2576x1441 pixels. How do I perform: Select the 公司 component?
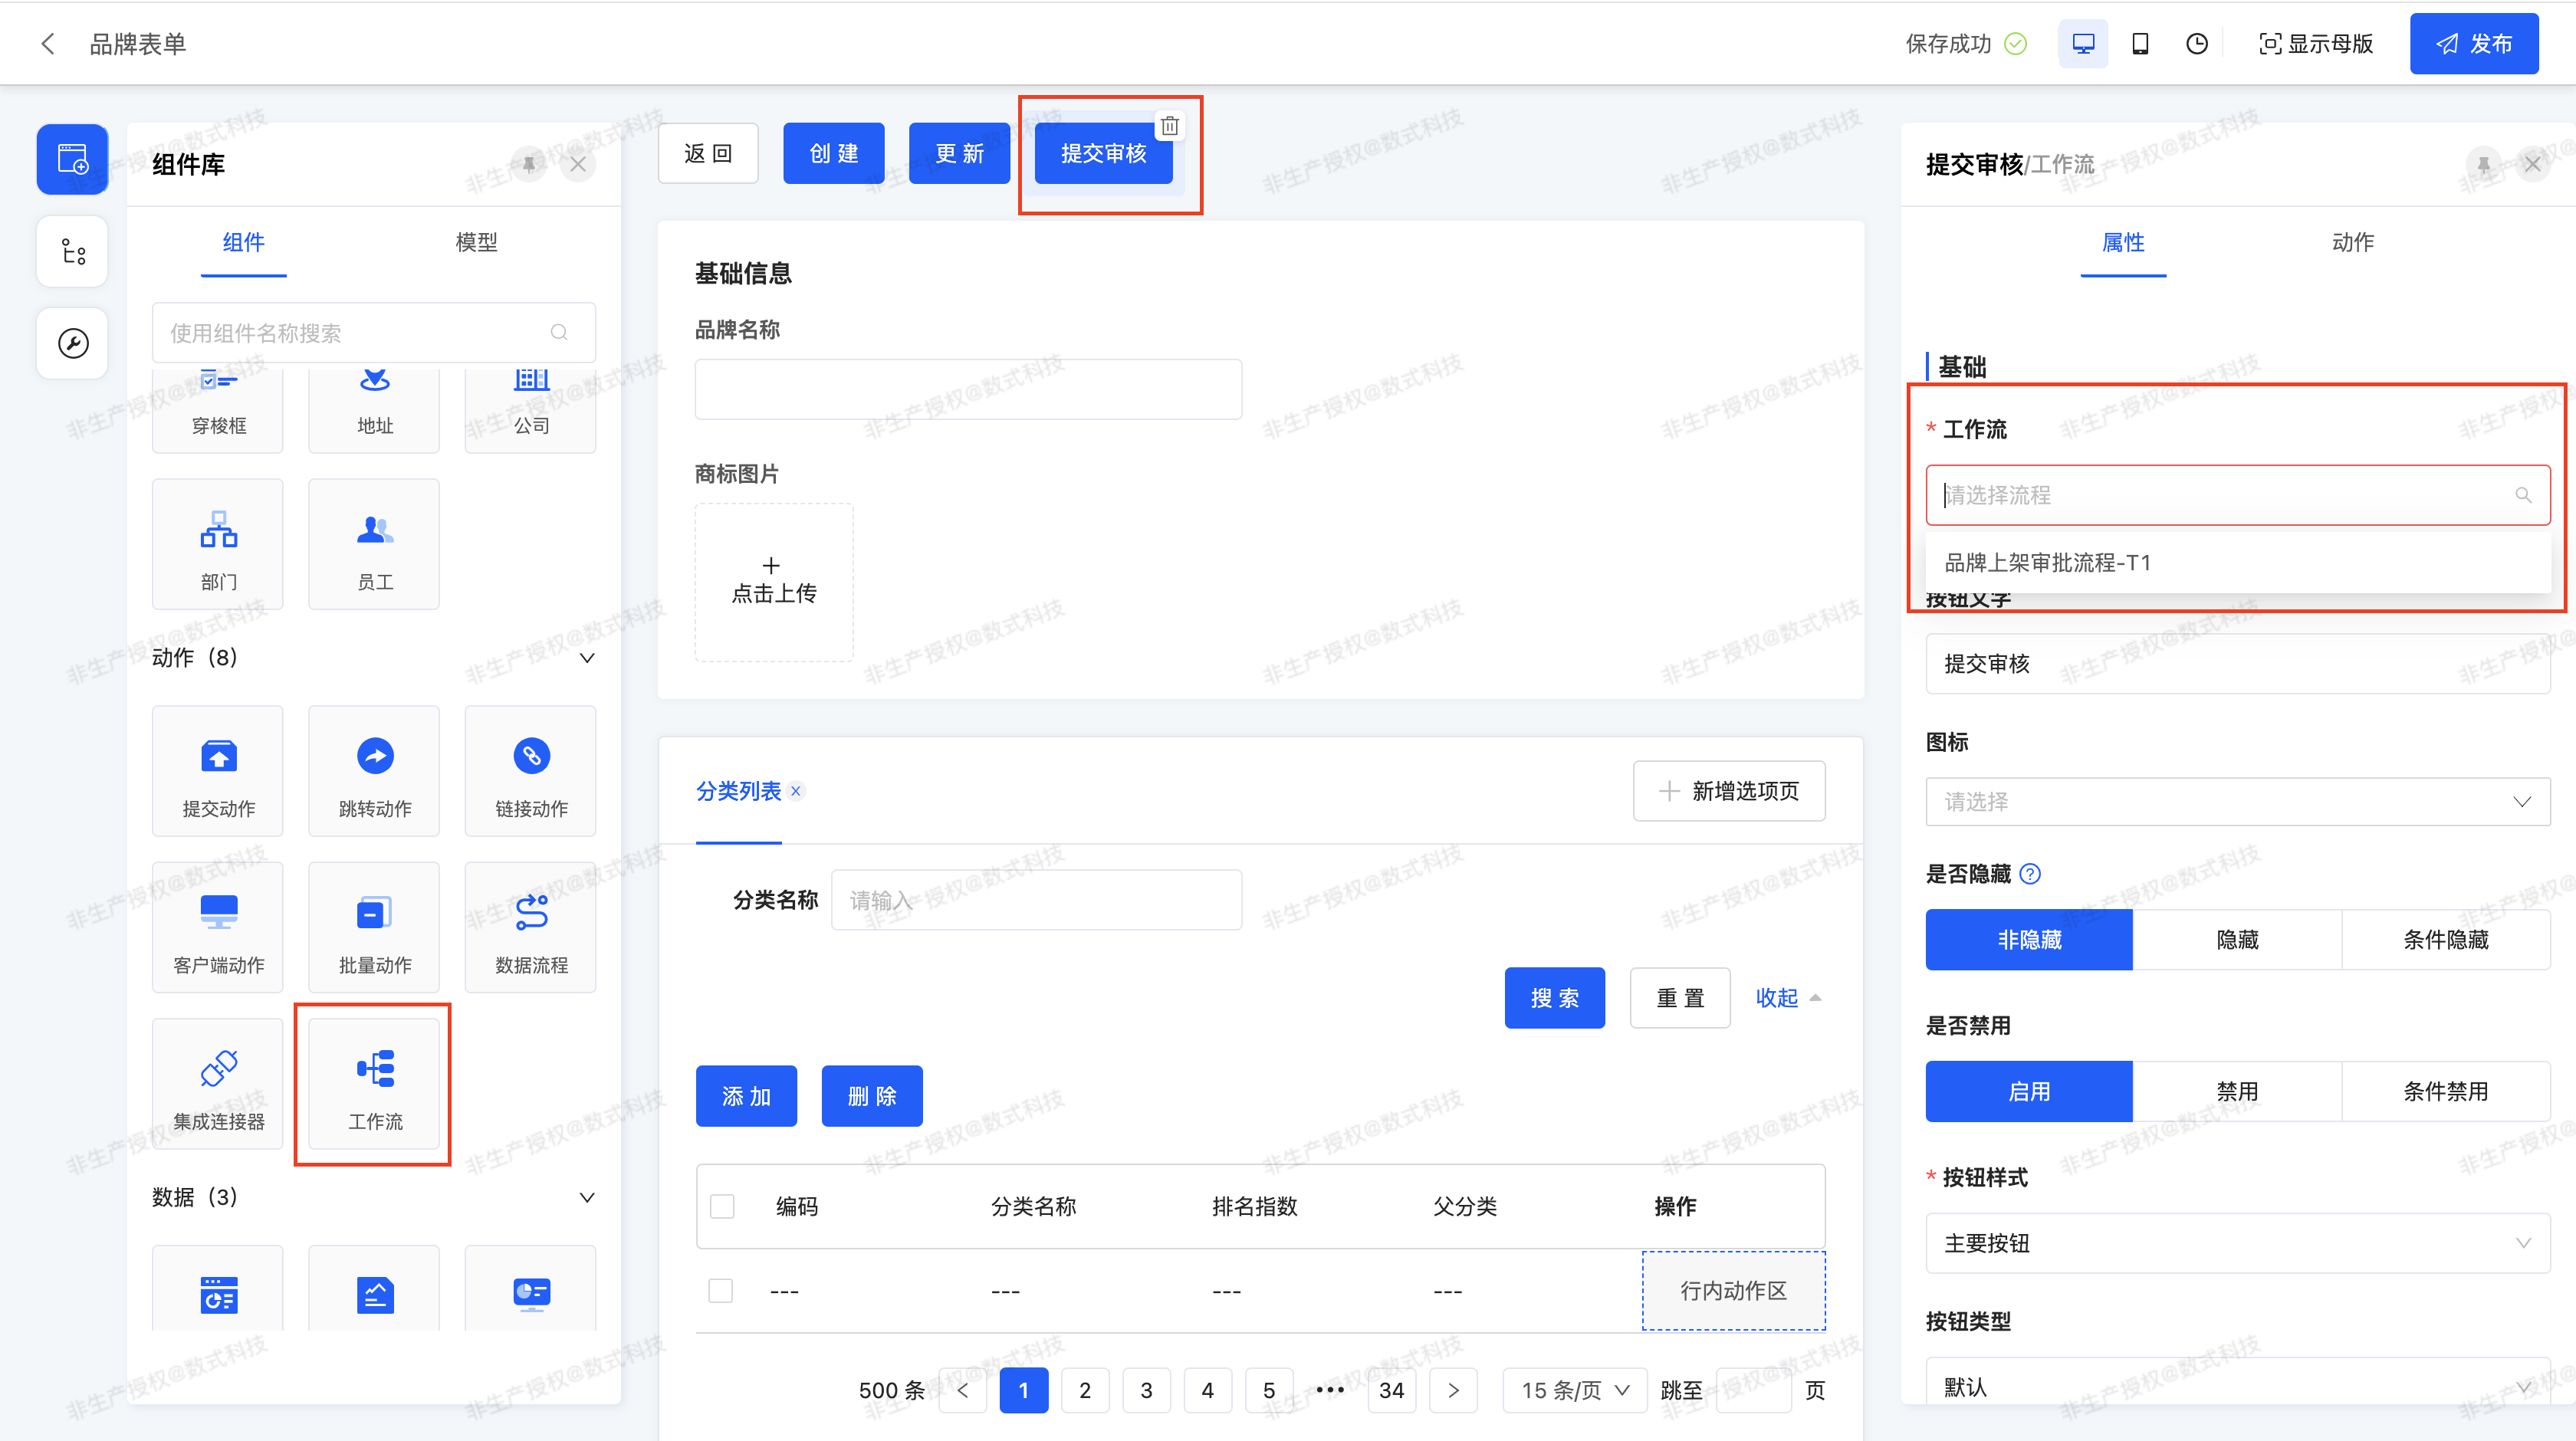tap(531, 410)
